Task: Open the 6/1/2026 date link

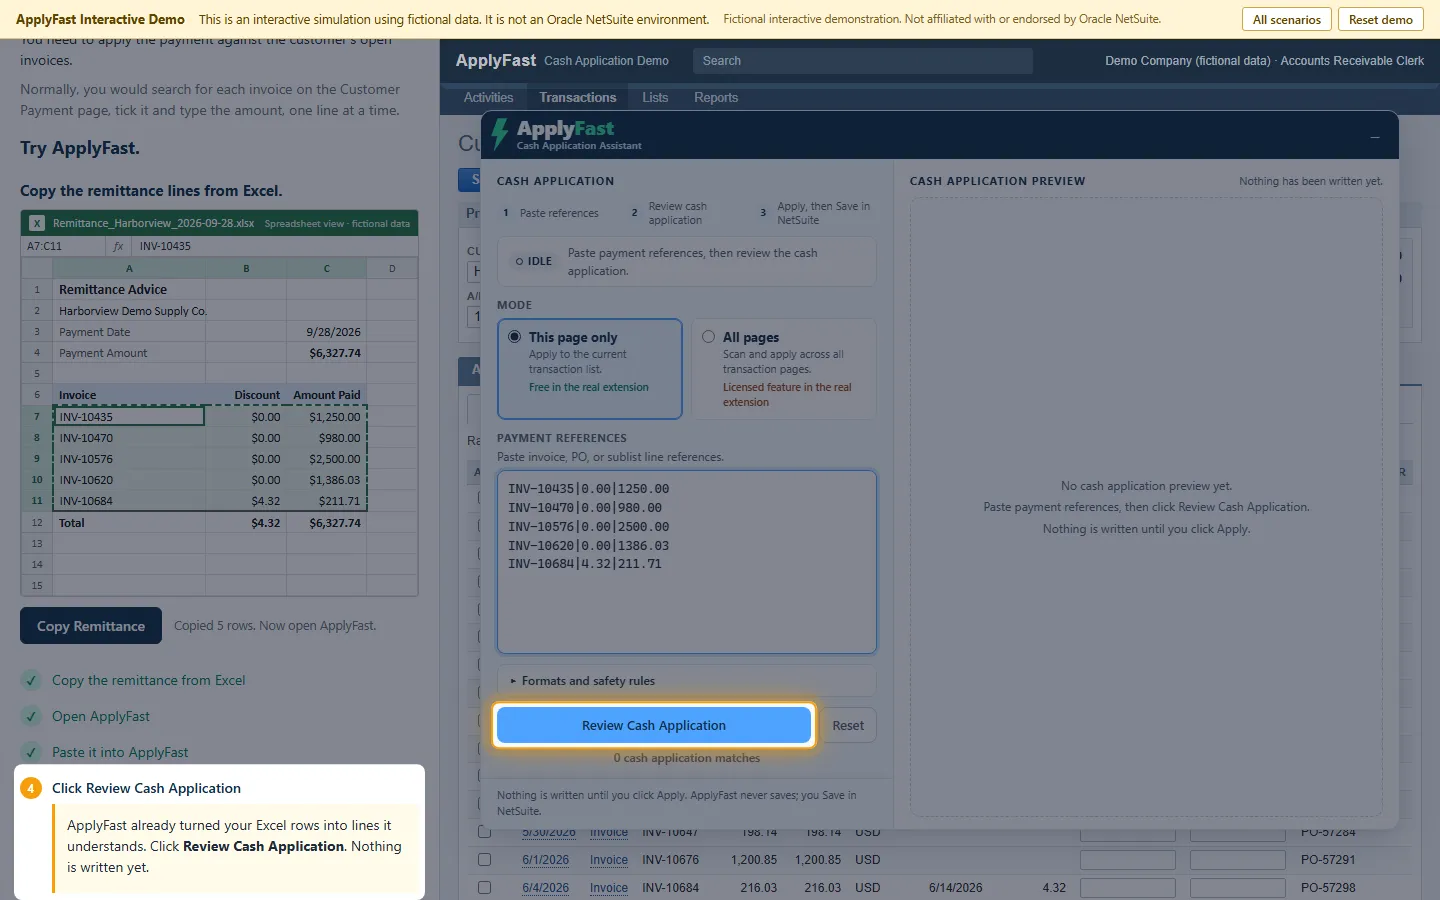Action: tap(545, 860)
